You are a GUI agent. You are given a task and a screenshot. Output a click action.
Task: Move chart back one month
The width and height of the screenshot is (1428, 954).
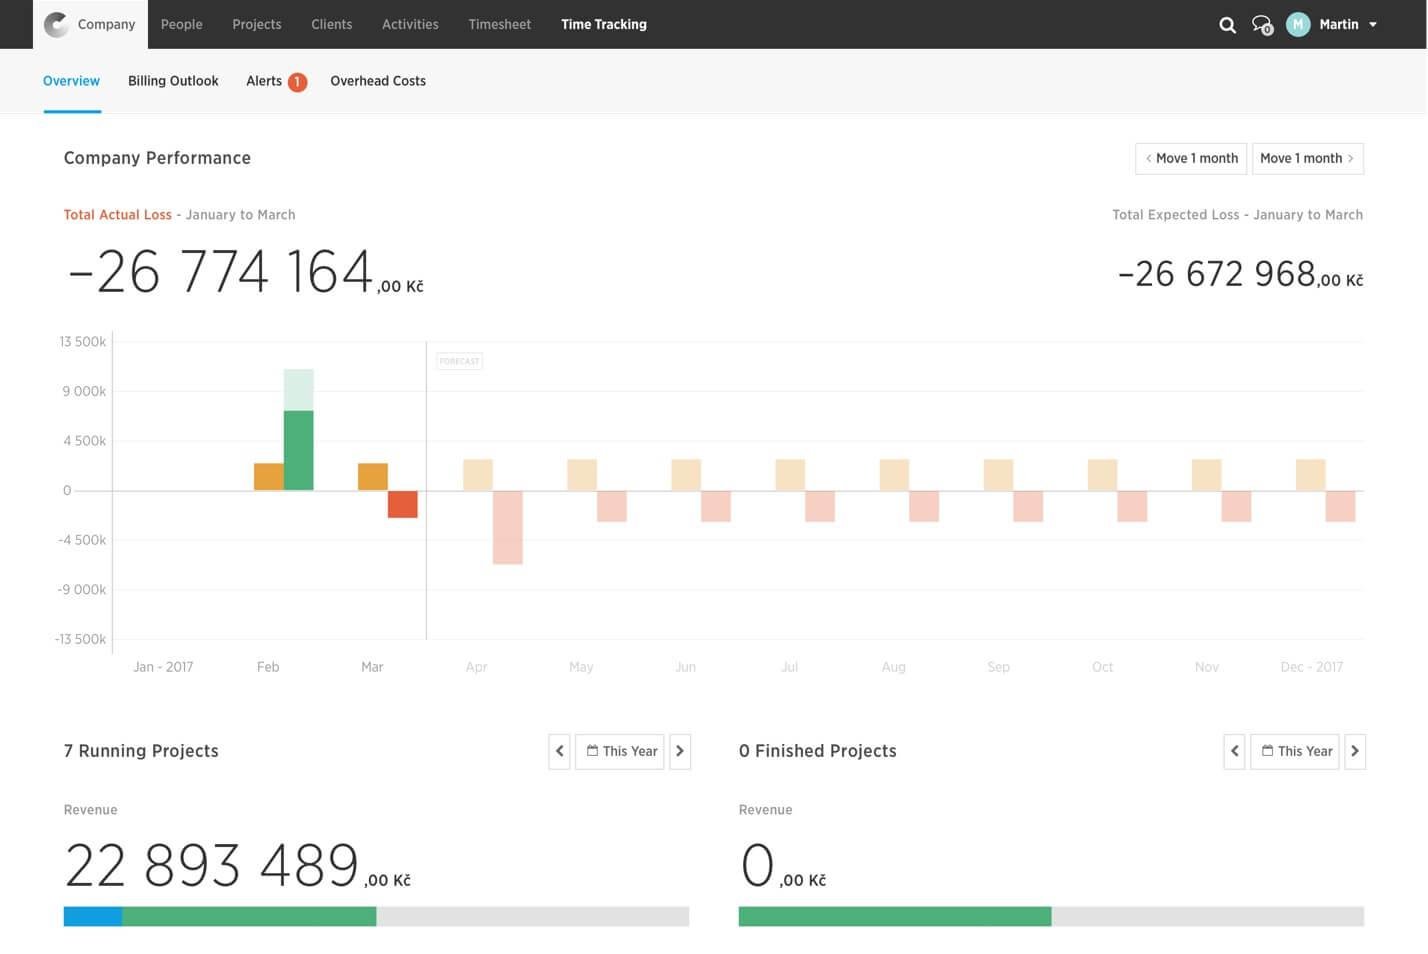tap(1191, 158)
